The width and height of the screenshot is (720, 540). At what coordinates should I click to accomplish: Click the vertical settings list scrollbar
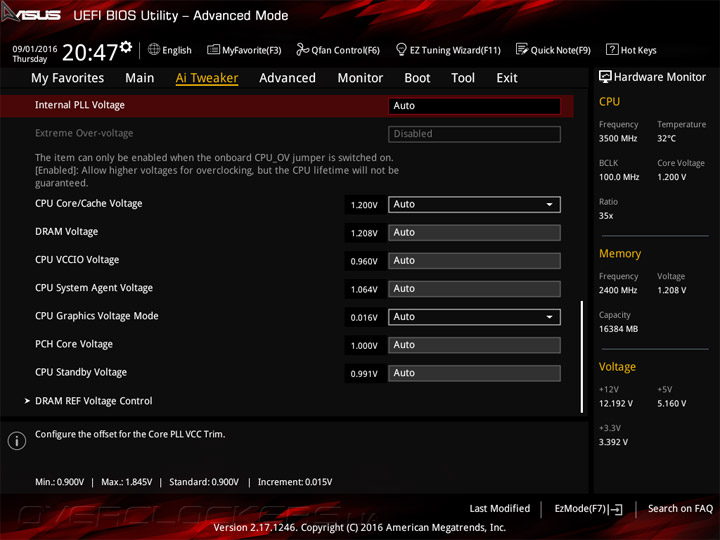pos(582,357)
